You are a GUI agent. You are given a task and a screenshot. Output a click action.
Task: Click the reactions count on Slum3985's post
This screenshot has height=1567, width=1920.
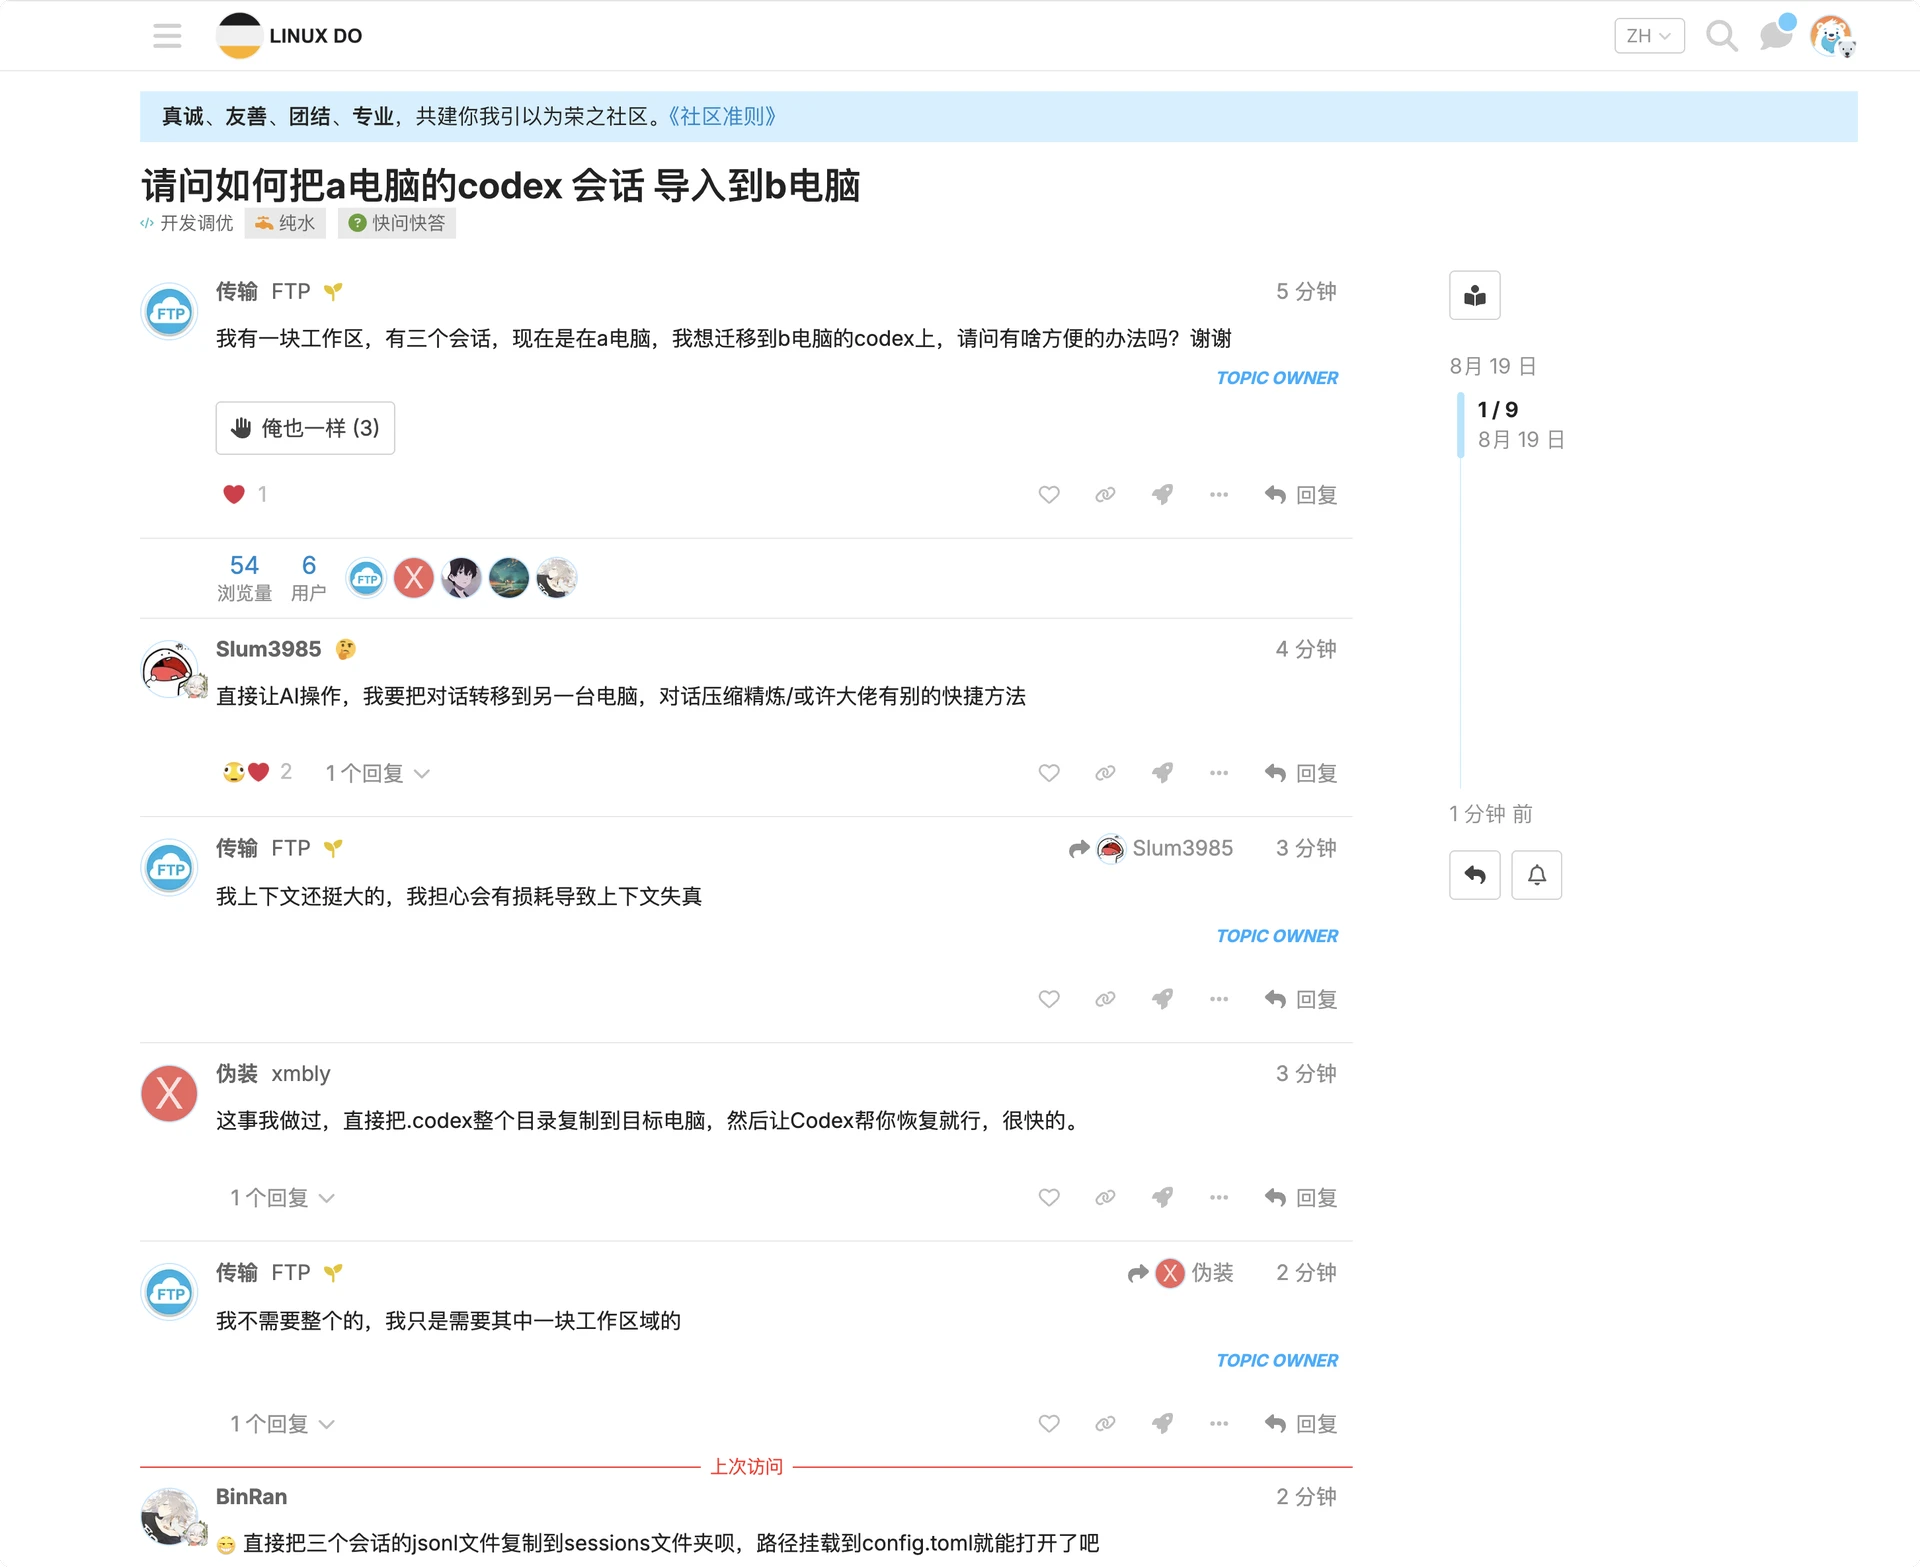[x=257, y=772]
